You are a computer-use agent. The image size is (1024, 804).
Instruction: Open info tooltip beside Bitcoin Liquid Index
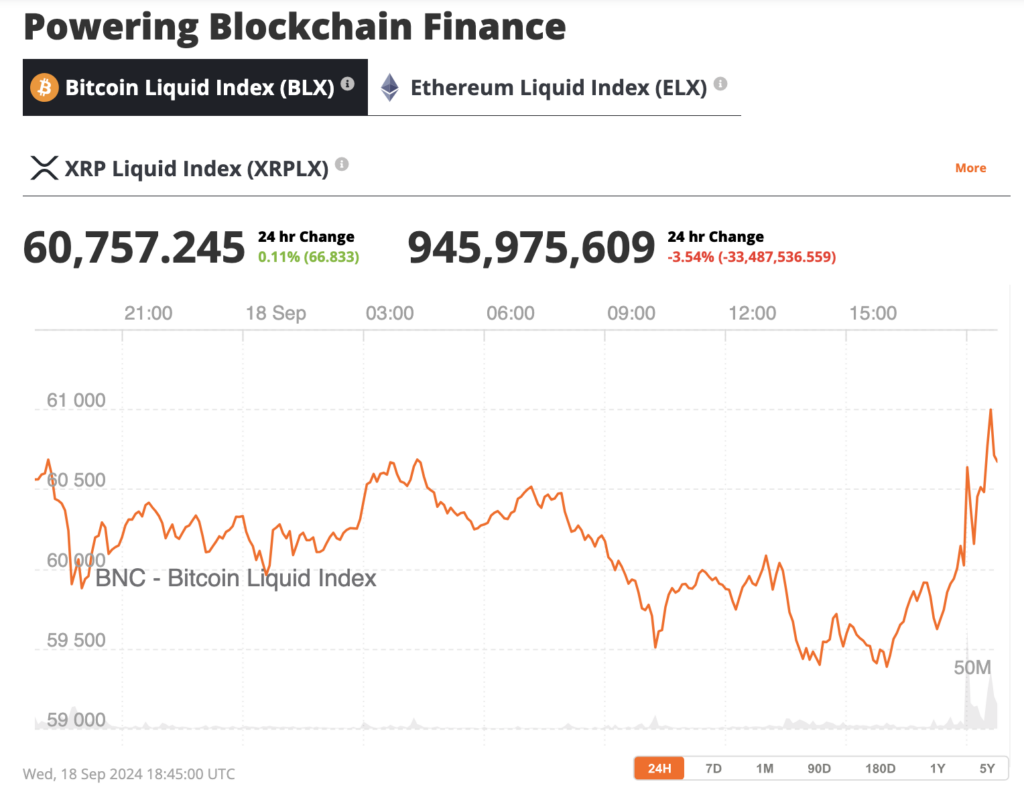click(348, 84)
